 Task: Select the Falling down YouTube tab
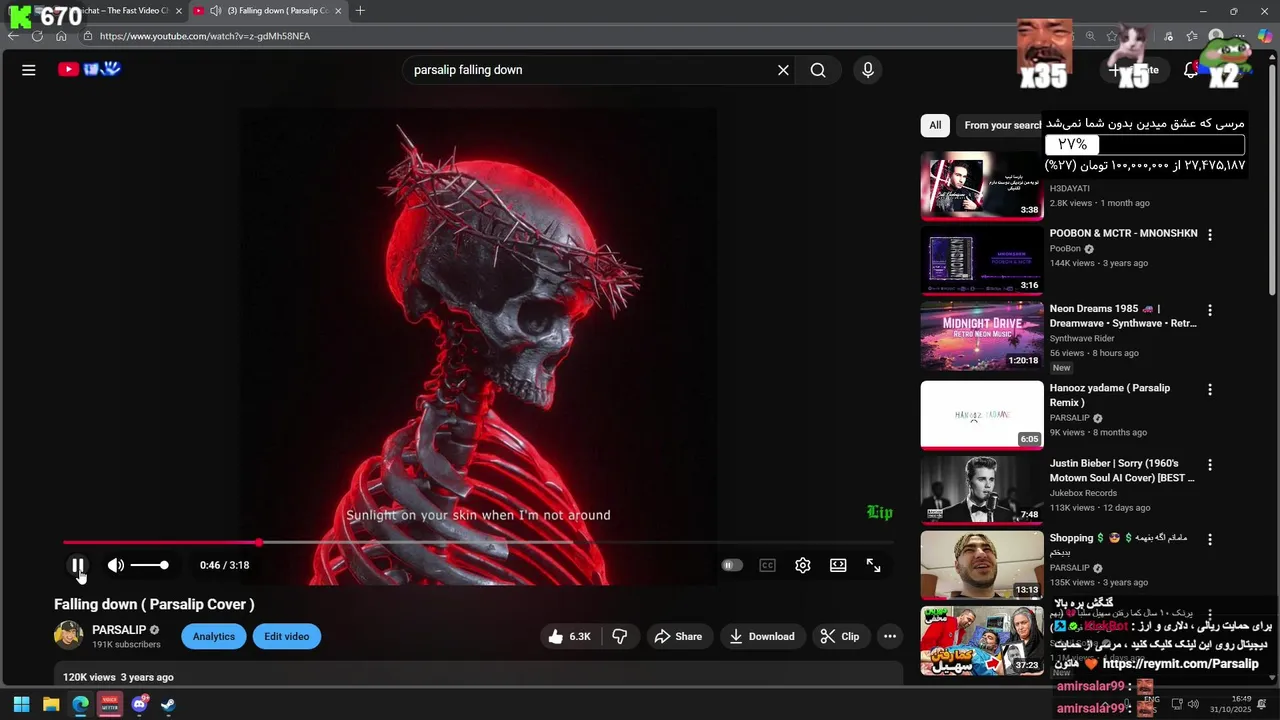[268, 10]
